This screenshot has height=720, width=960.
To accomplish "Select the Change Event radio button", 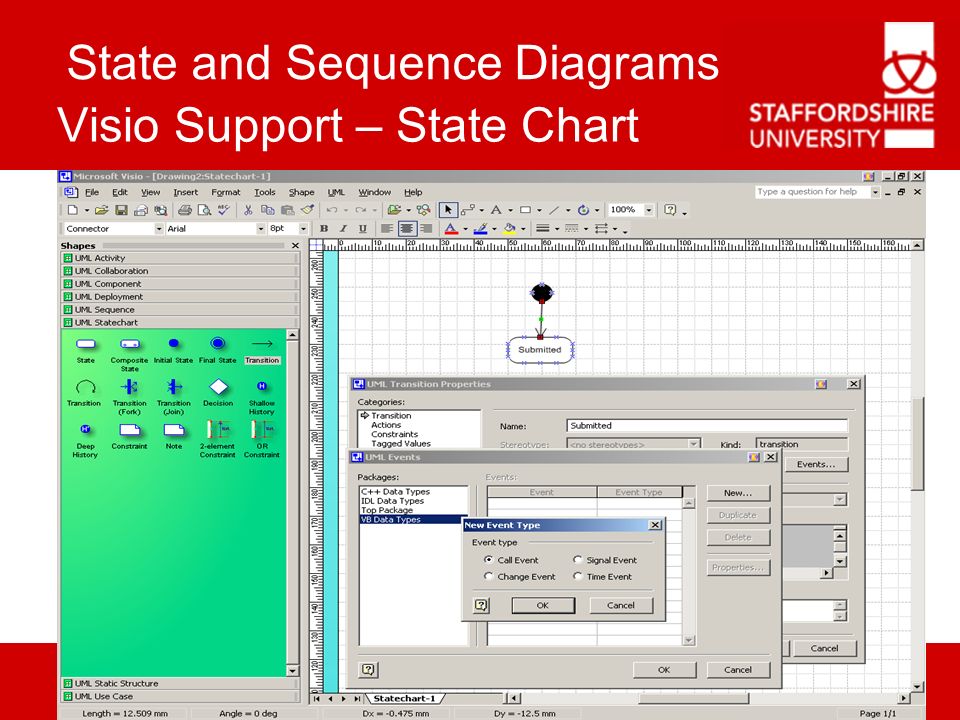I will pos(488,576).
